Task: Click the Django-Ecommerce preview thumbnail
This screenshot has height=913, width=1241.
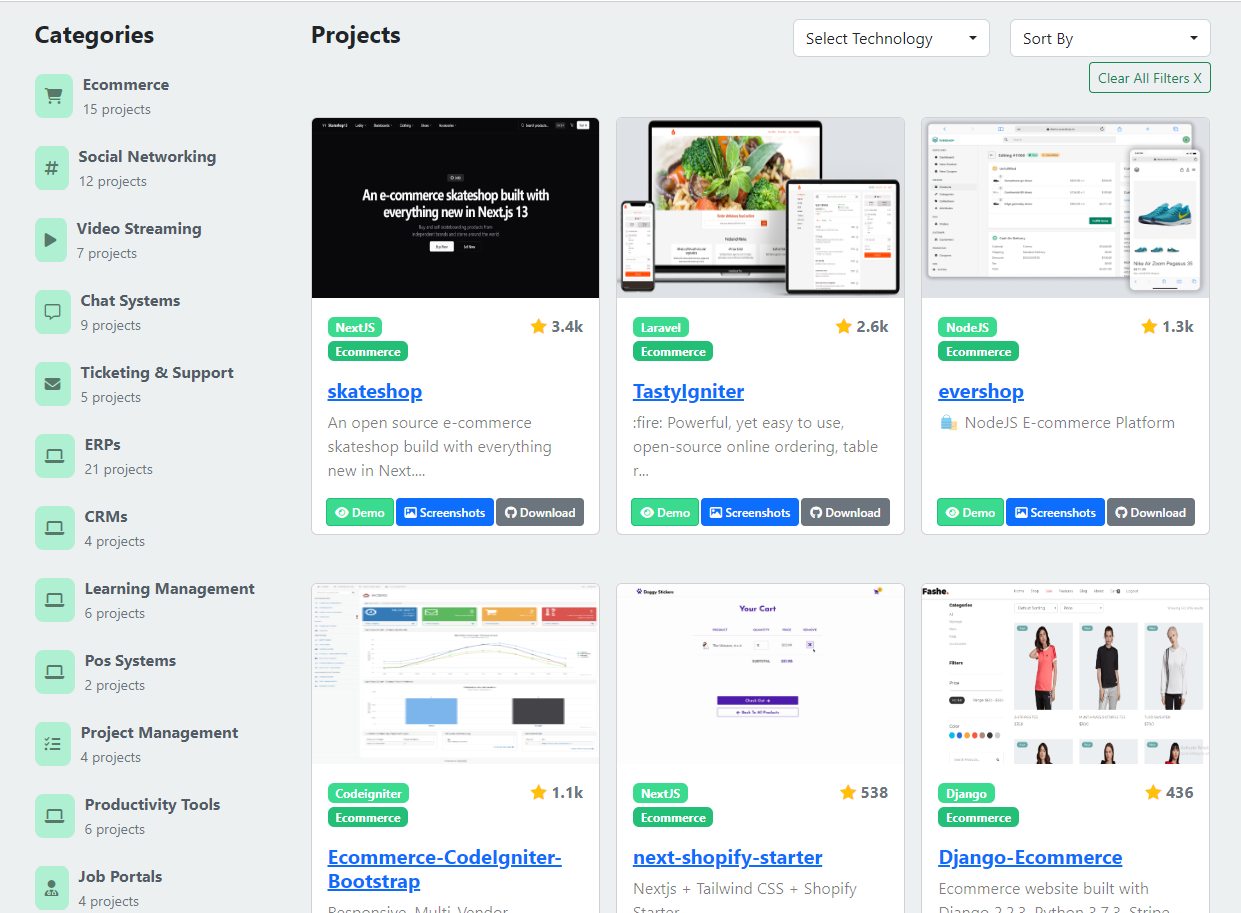Action: [x=1066, y=674]
